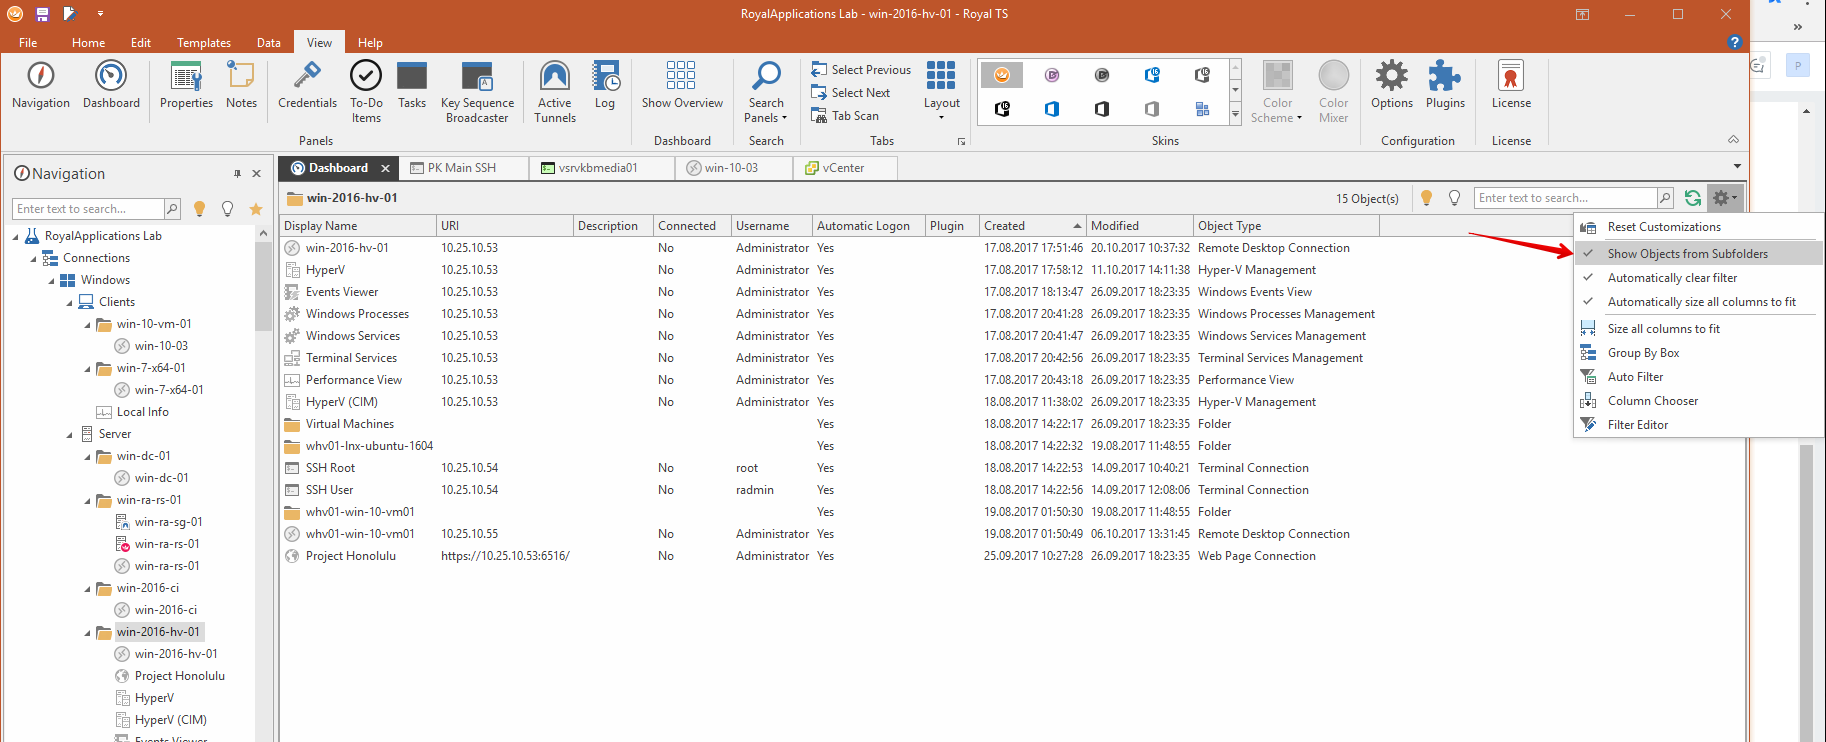
Task: Expand the Search Panels dropdown
Action: click(x=766, y=90)
